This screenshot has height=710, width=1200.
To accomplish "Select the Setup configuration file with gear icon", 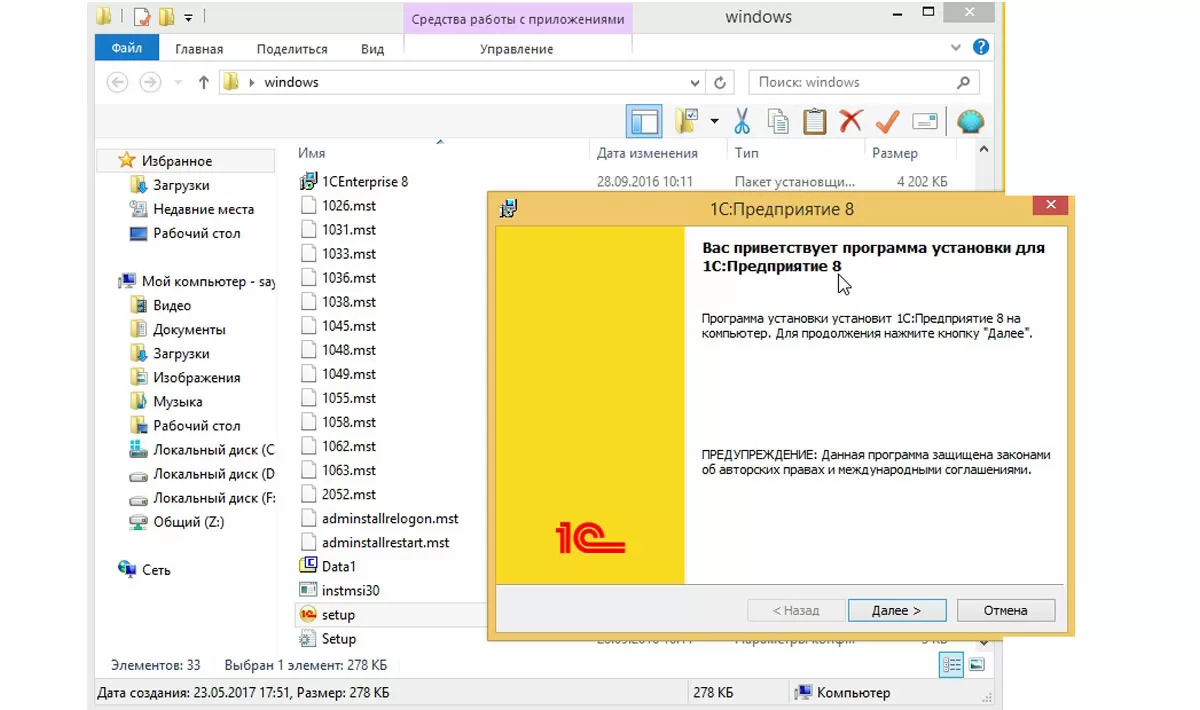I will click(328, 639).
